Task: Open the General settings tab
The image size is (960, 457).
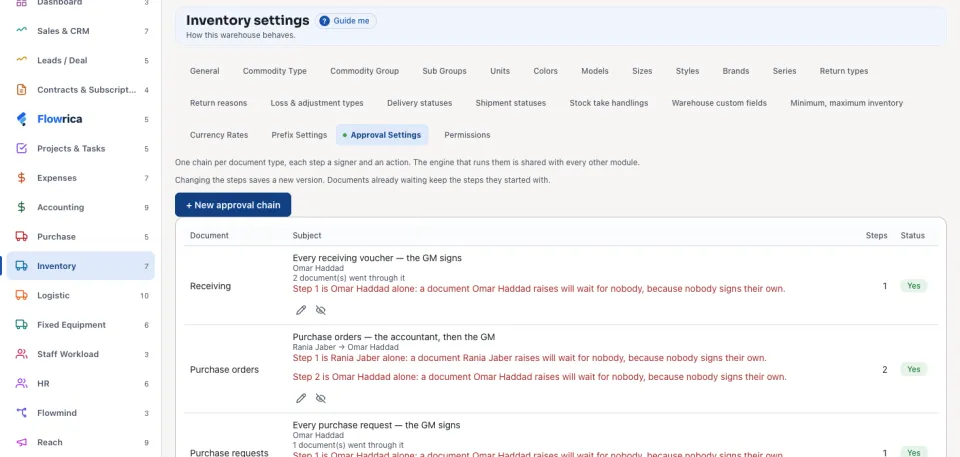Action: coord(204,71)
